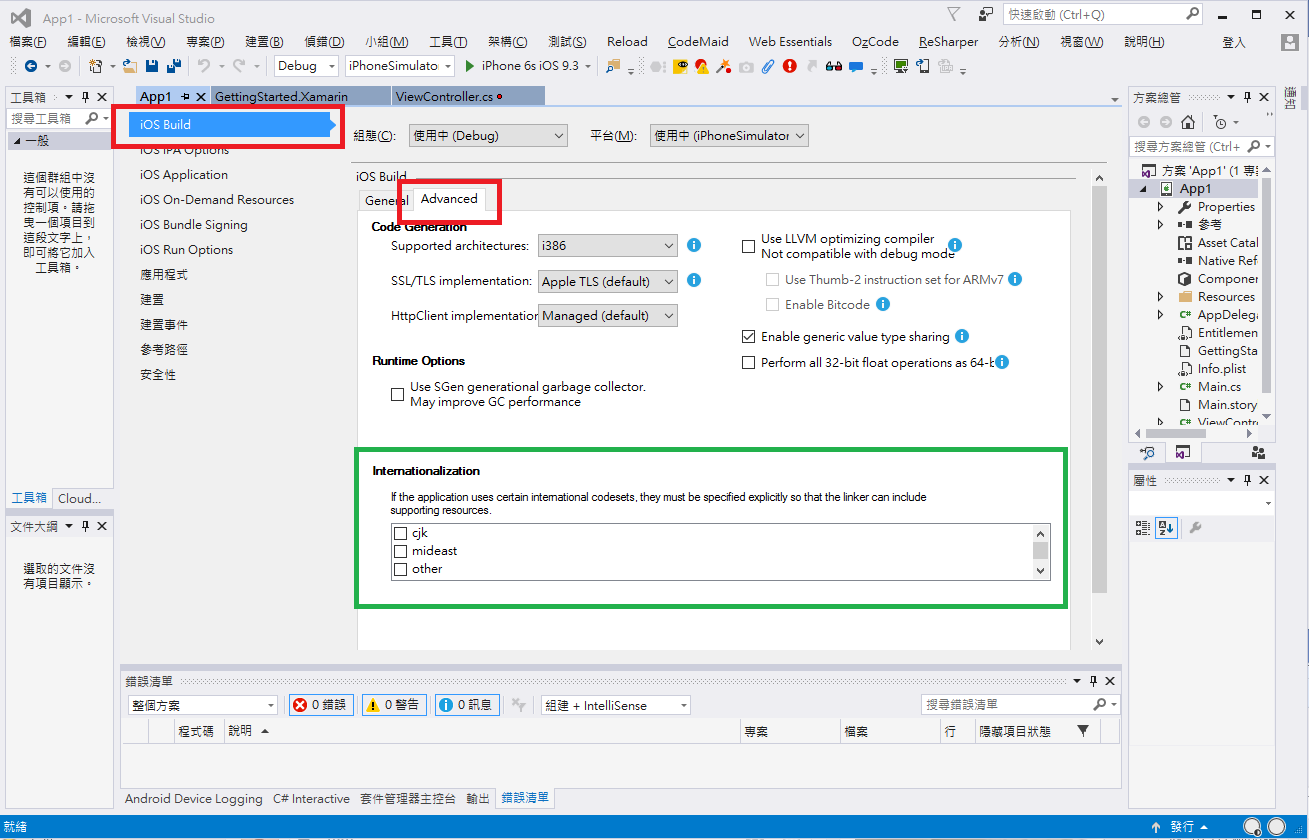Viewport: 1309px width, 840px height.
Task: Expand the Resources folder in Solution Explorer
Action: tap(1161, 297)
